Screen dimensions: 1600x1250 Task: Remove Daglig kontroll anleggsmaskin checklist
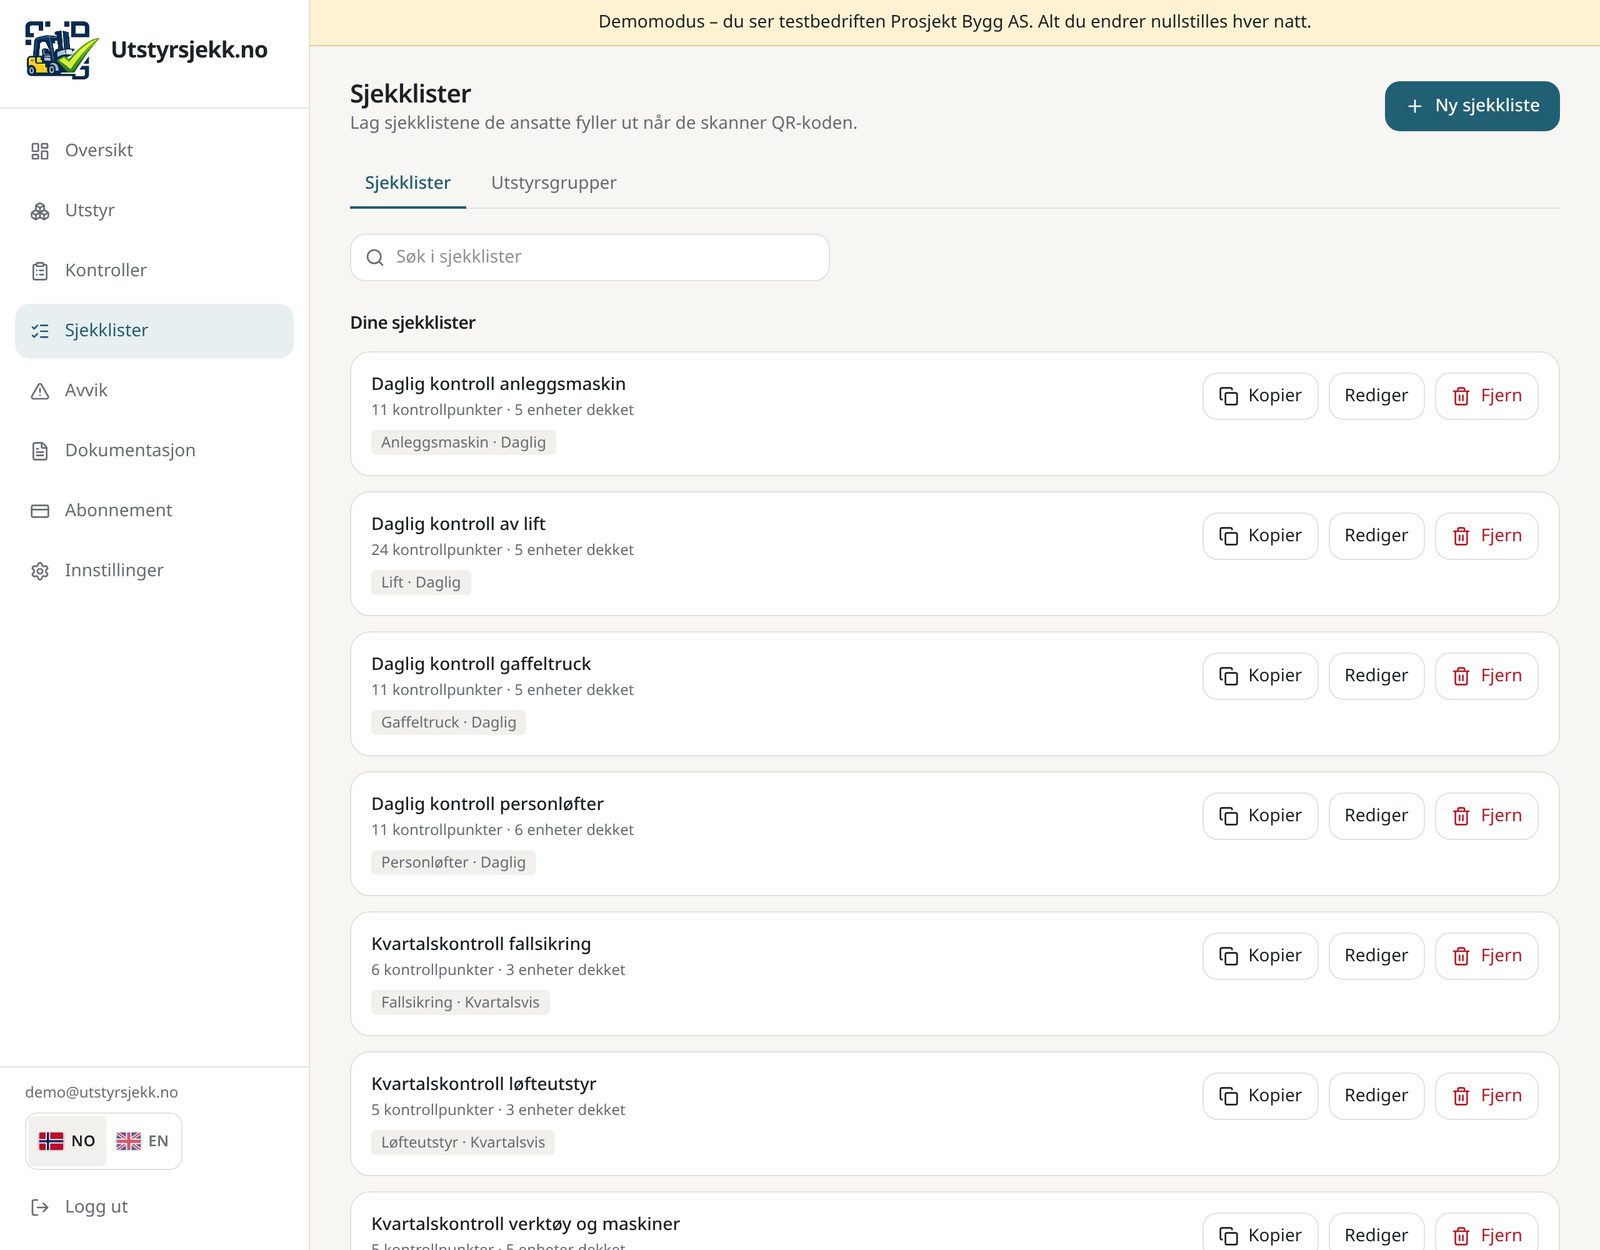(1487, 396)
